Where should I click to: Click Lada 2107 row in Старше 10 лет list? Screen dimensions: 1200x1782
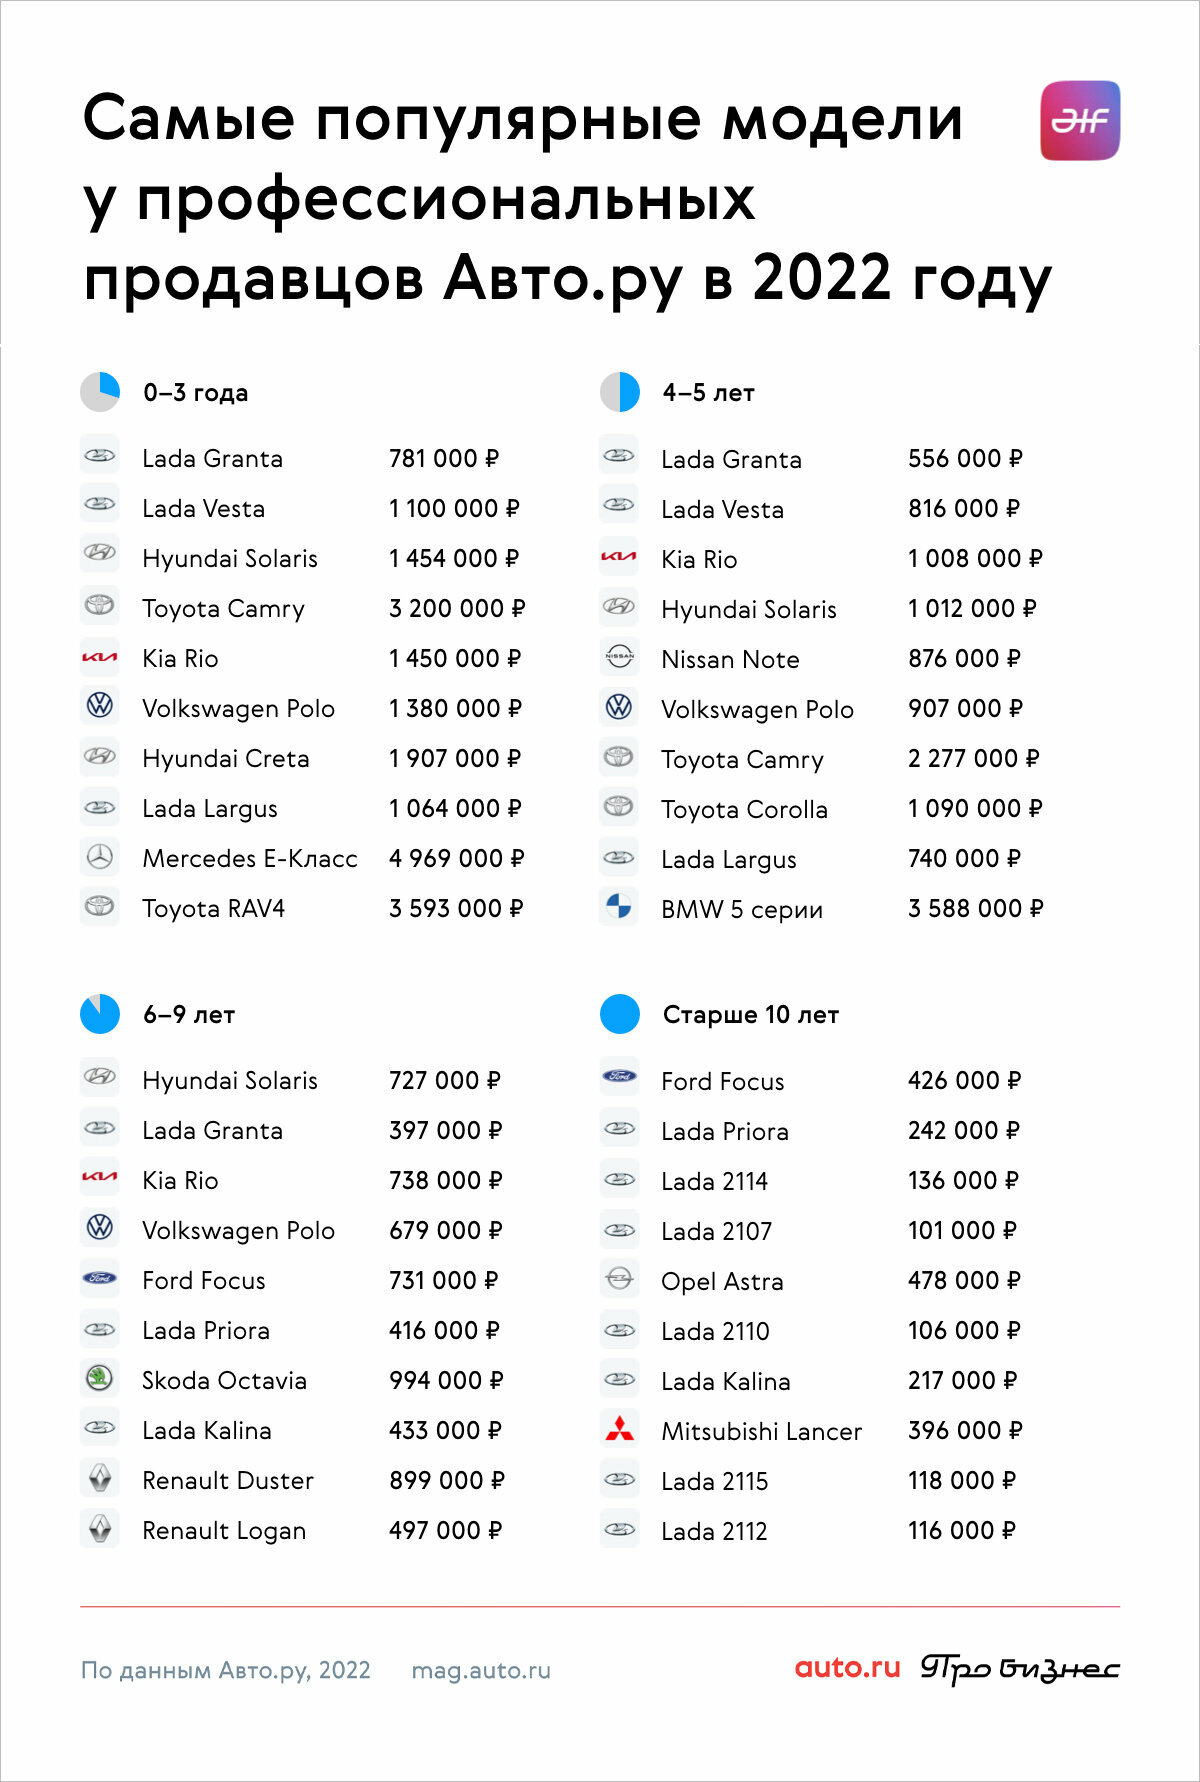839,1231
